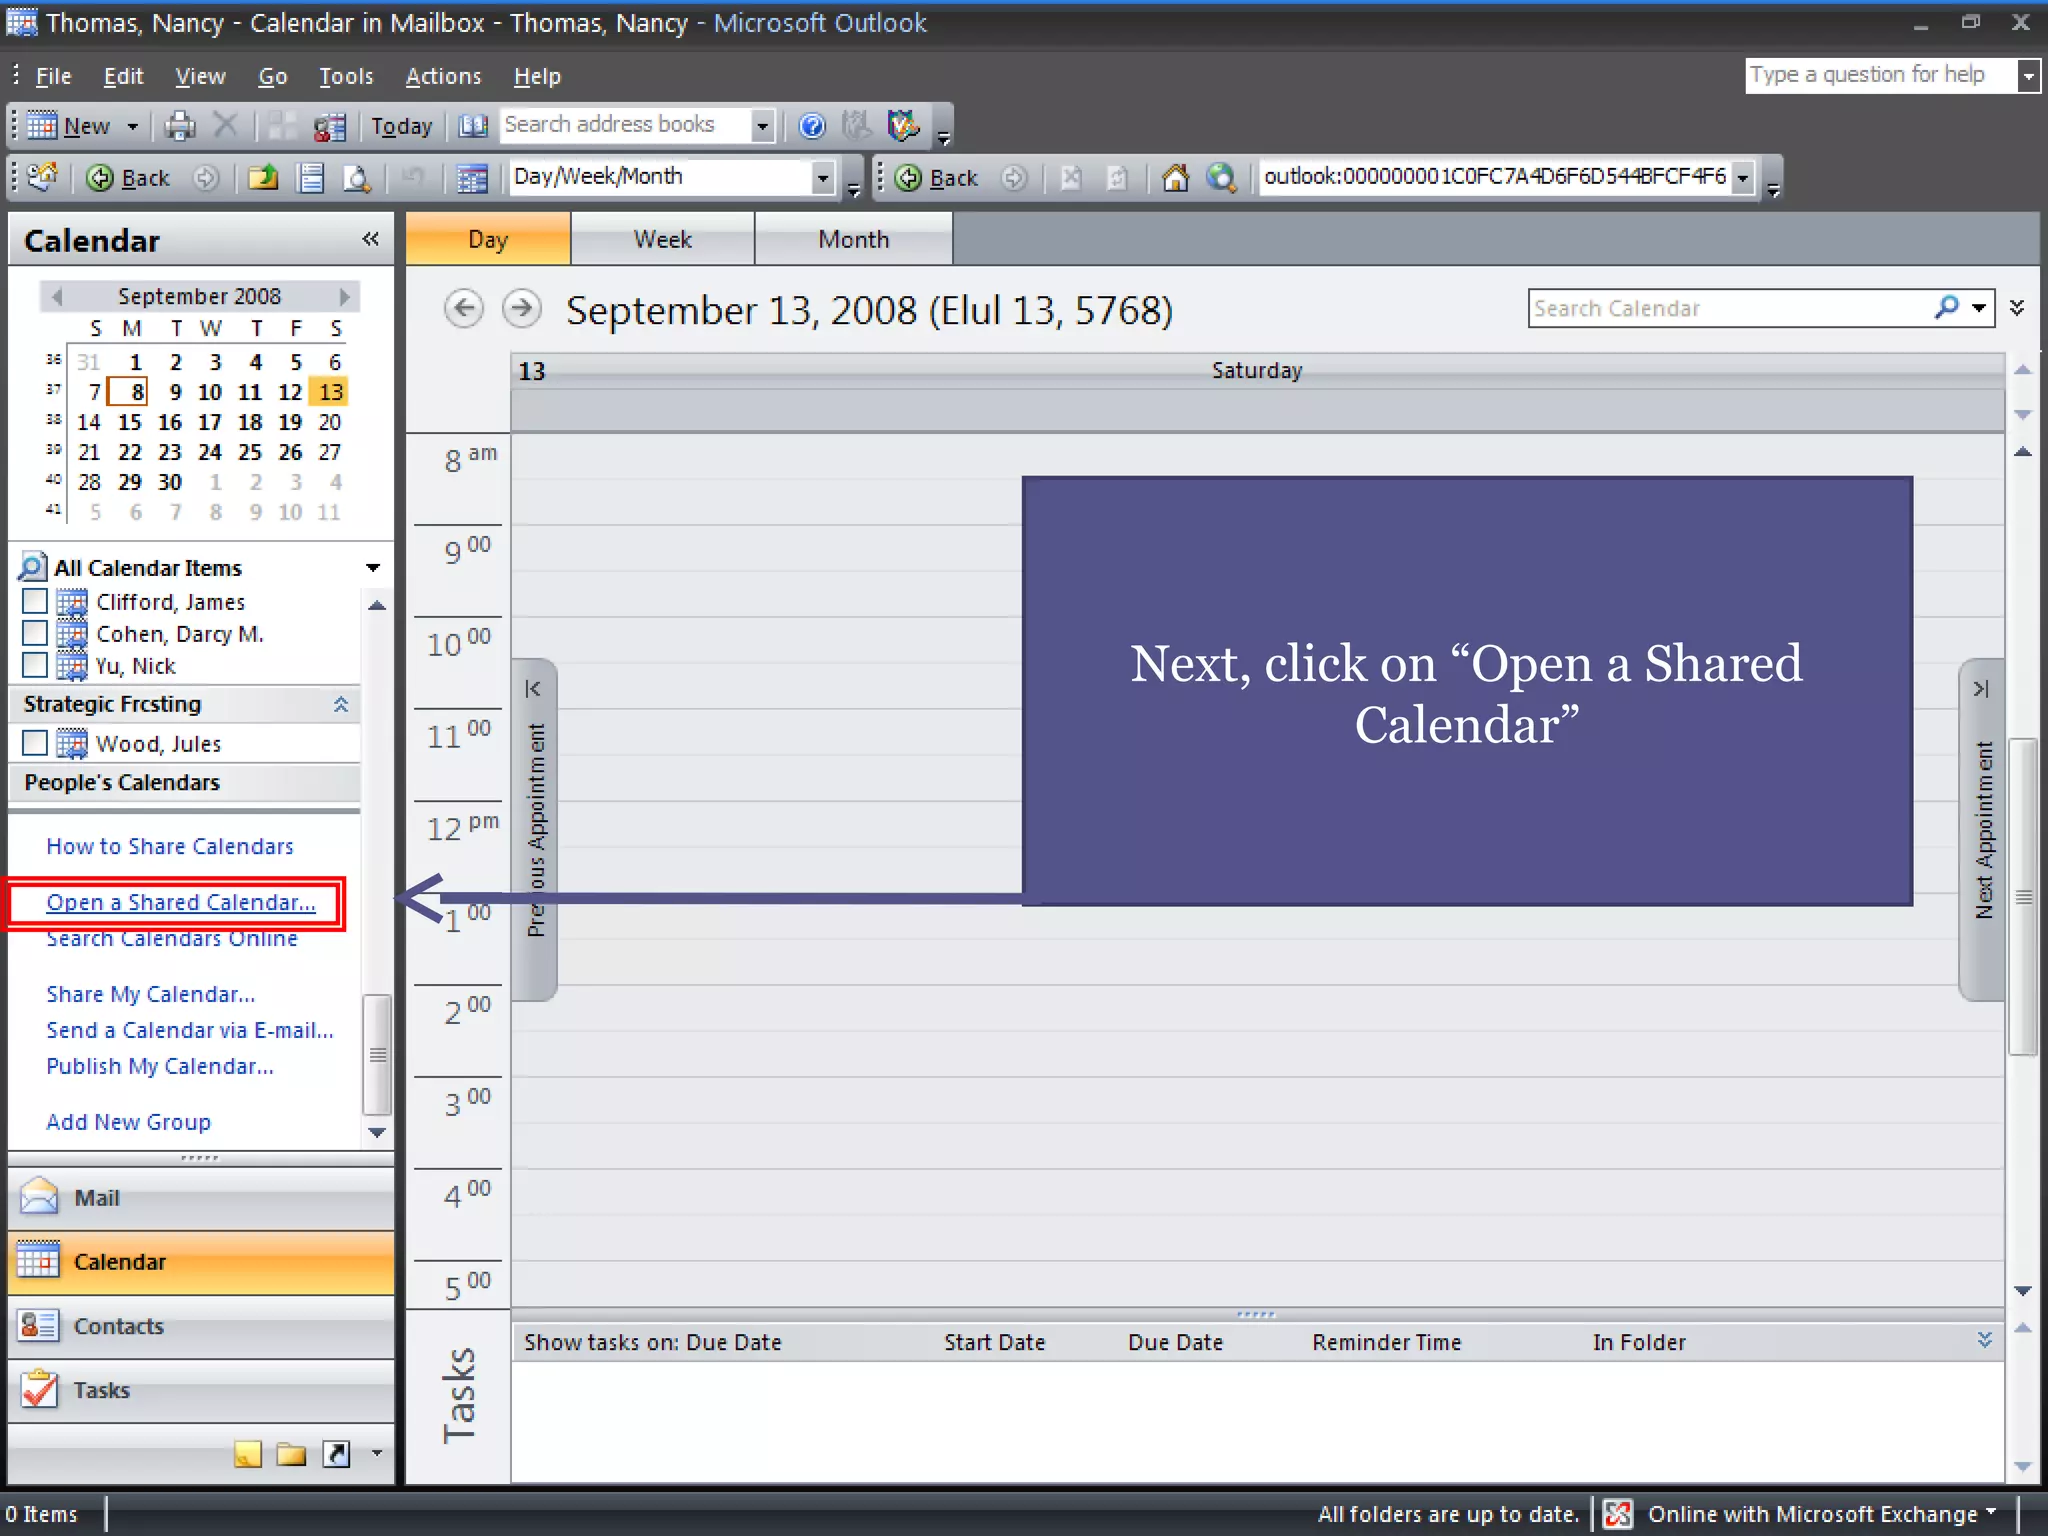
Task: Enable Cohen, Darcy M. calendar
Action: (x=35, y=633)
